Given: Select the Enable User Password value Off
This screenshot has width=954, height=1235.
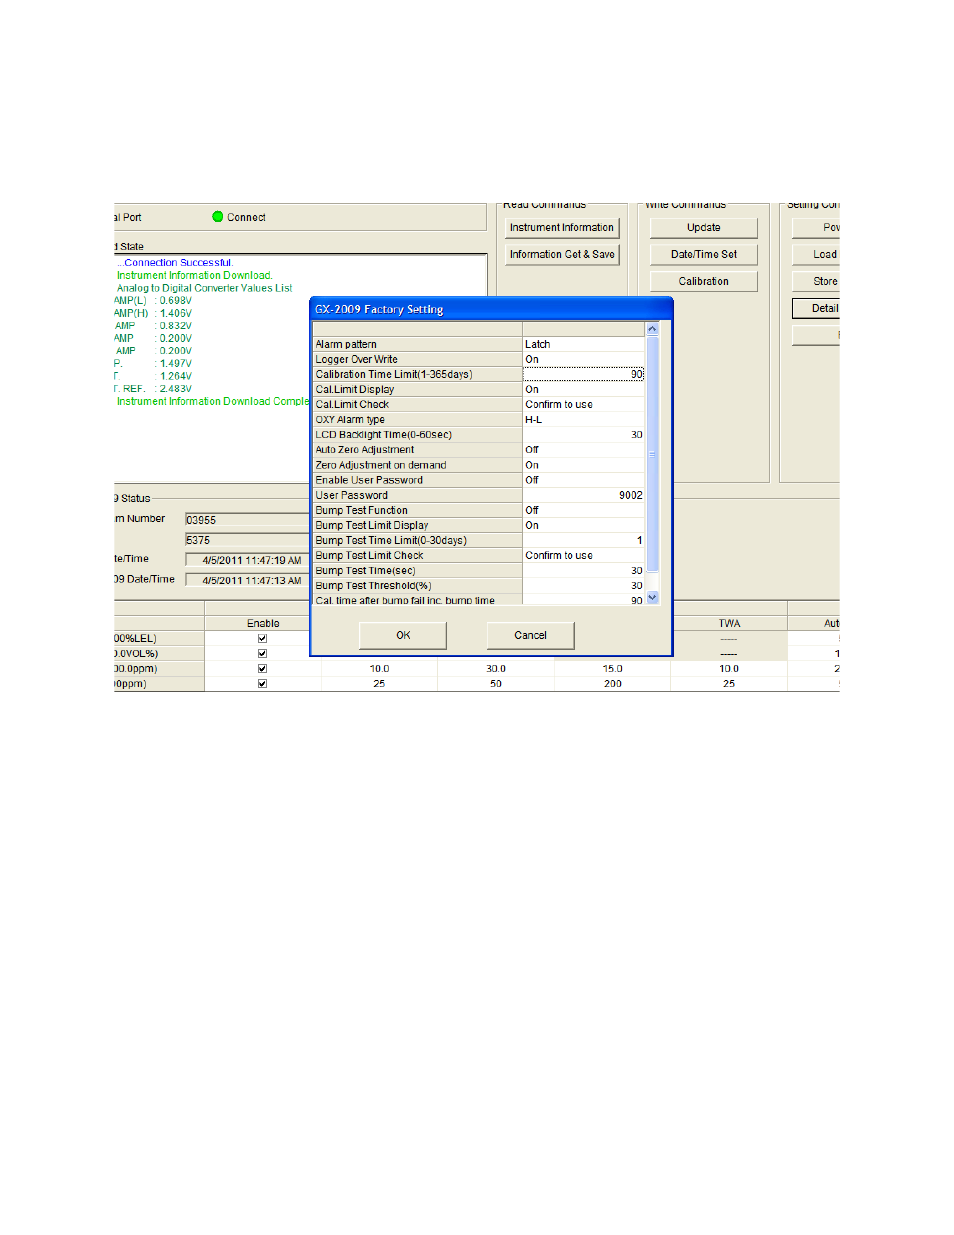Looking at the screenshot, I should coord(584,480).
